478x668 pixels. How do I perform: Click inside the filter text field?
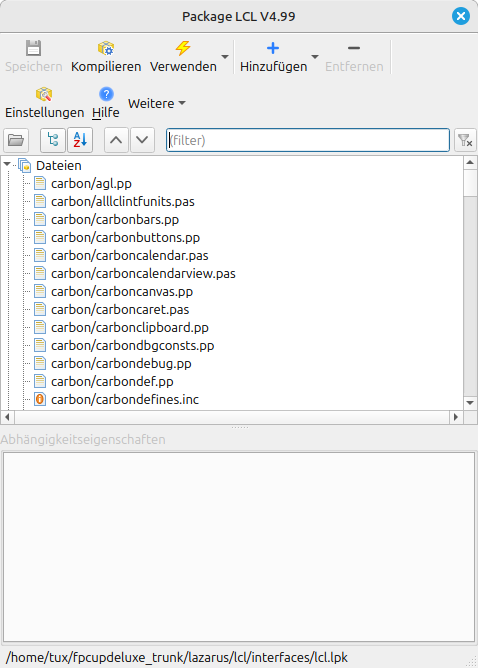pos(308,140)
